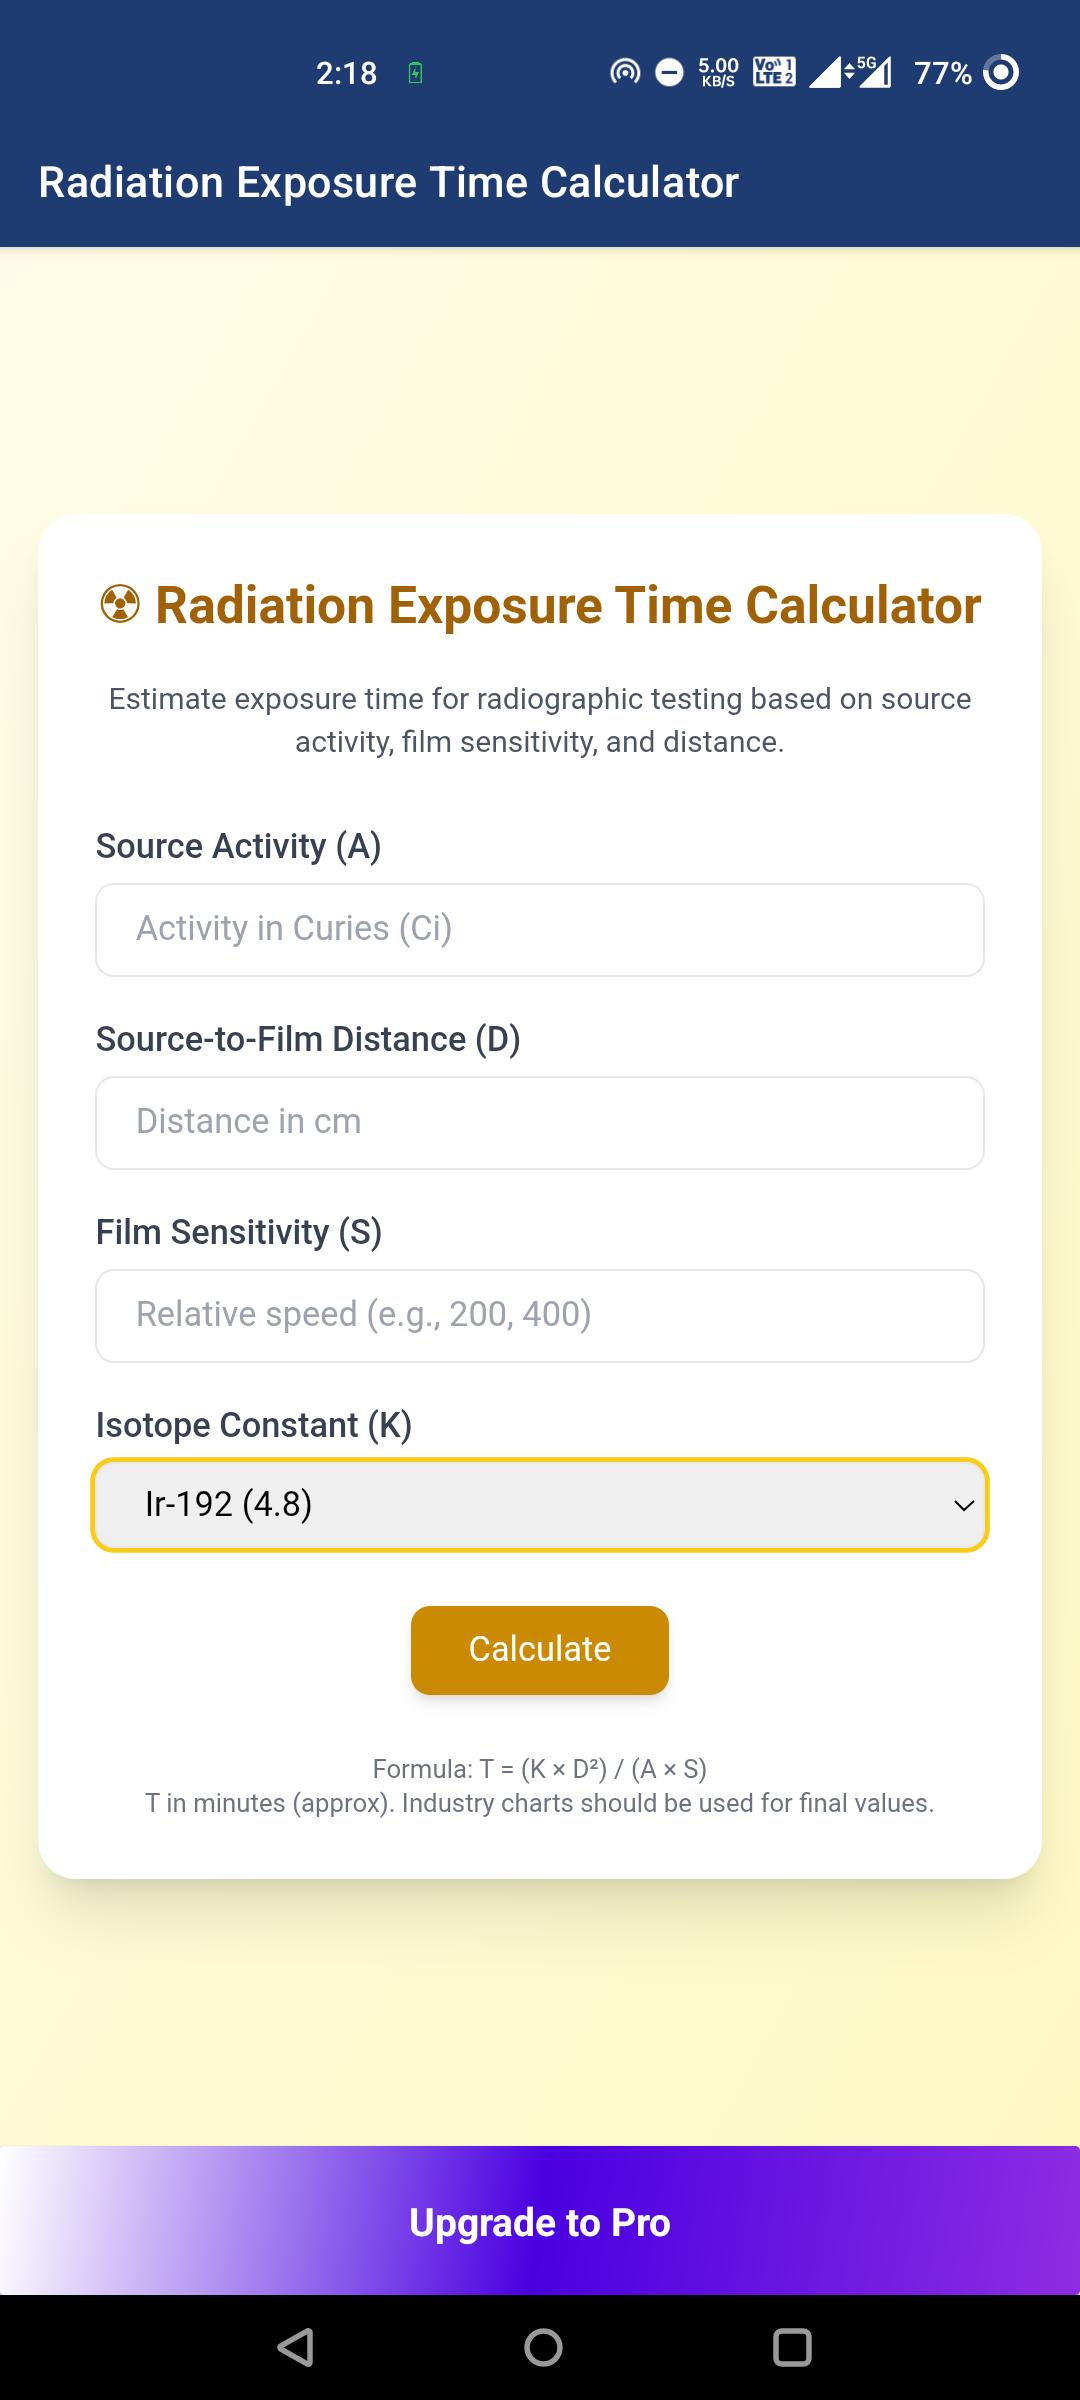Tap the Upgrade to Pro banner
The height and width of the screenshot is (2400, 1080).
coord(540,2222)
